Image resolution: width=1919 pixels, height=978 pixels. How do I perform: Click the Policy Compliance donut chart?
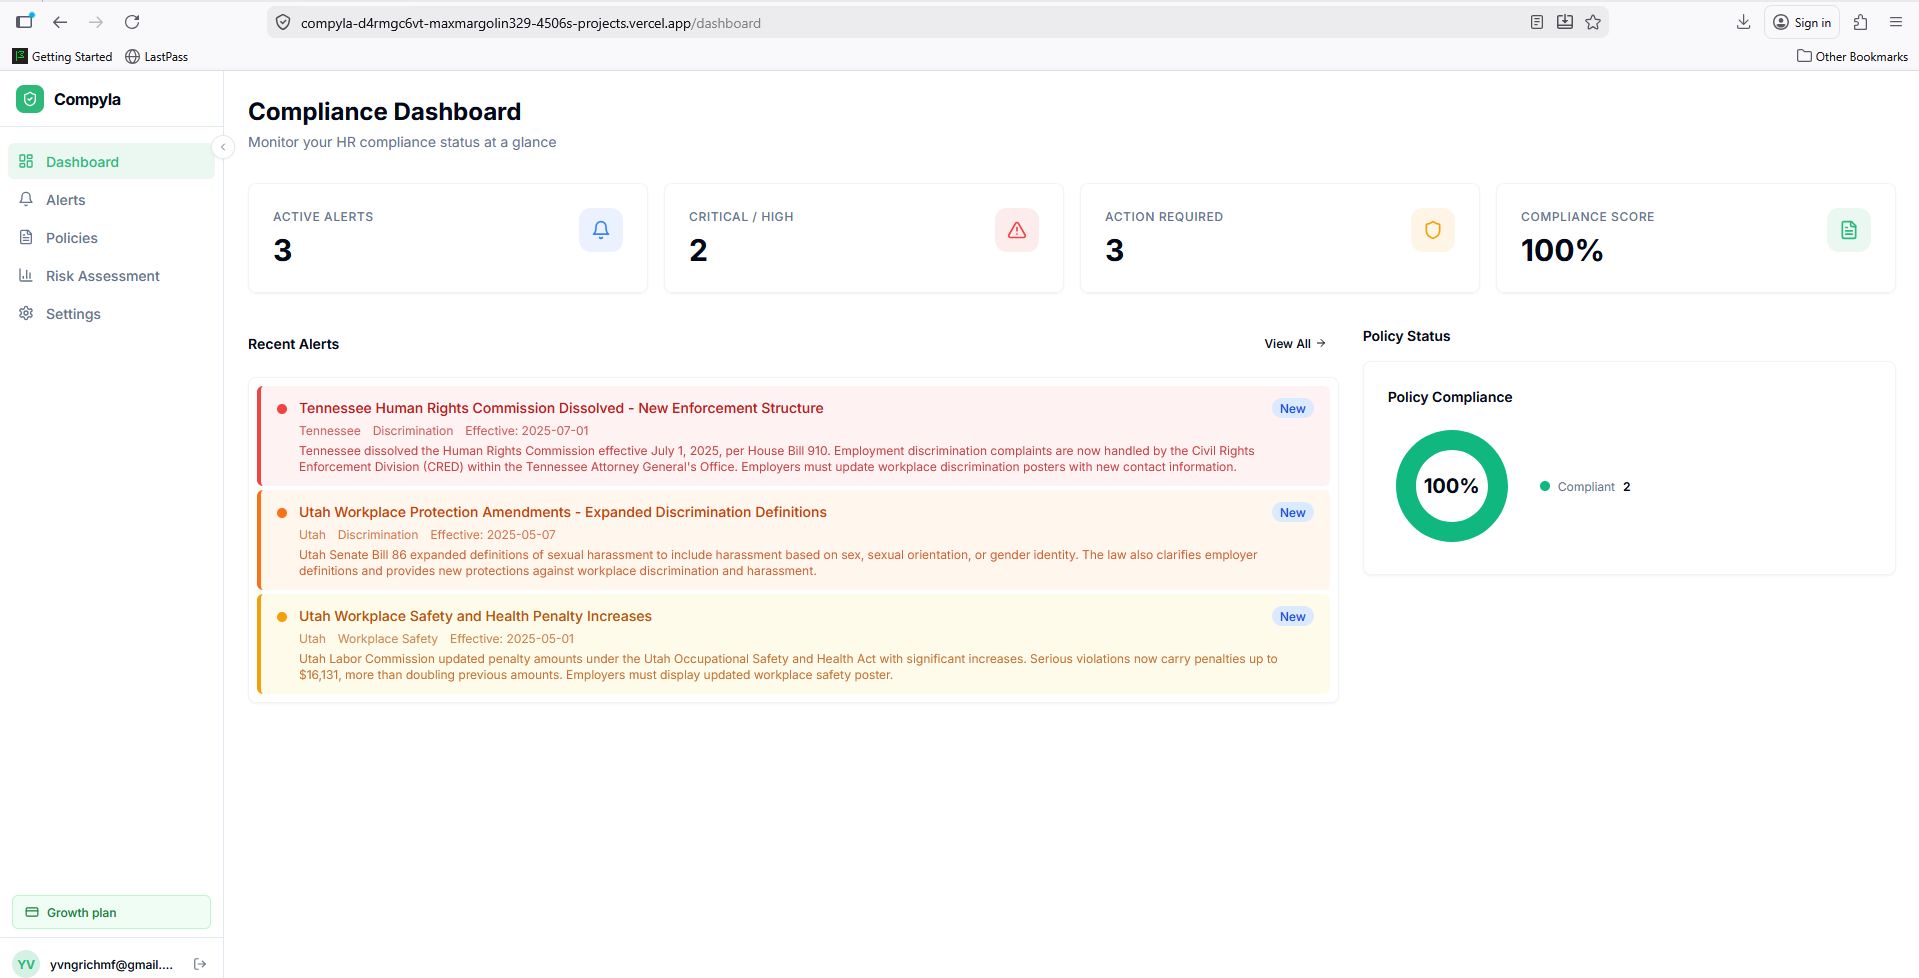click(1451, 486)
